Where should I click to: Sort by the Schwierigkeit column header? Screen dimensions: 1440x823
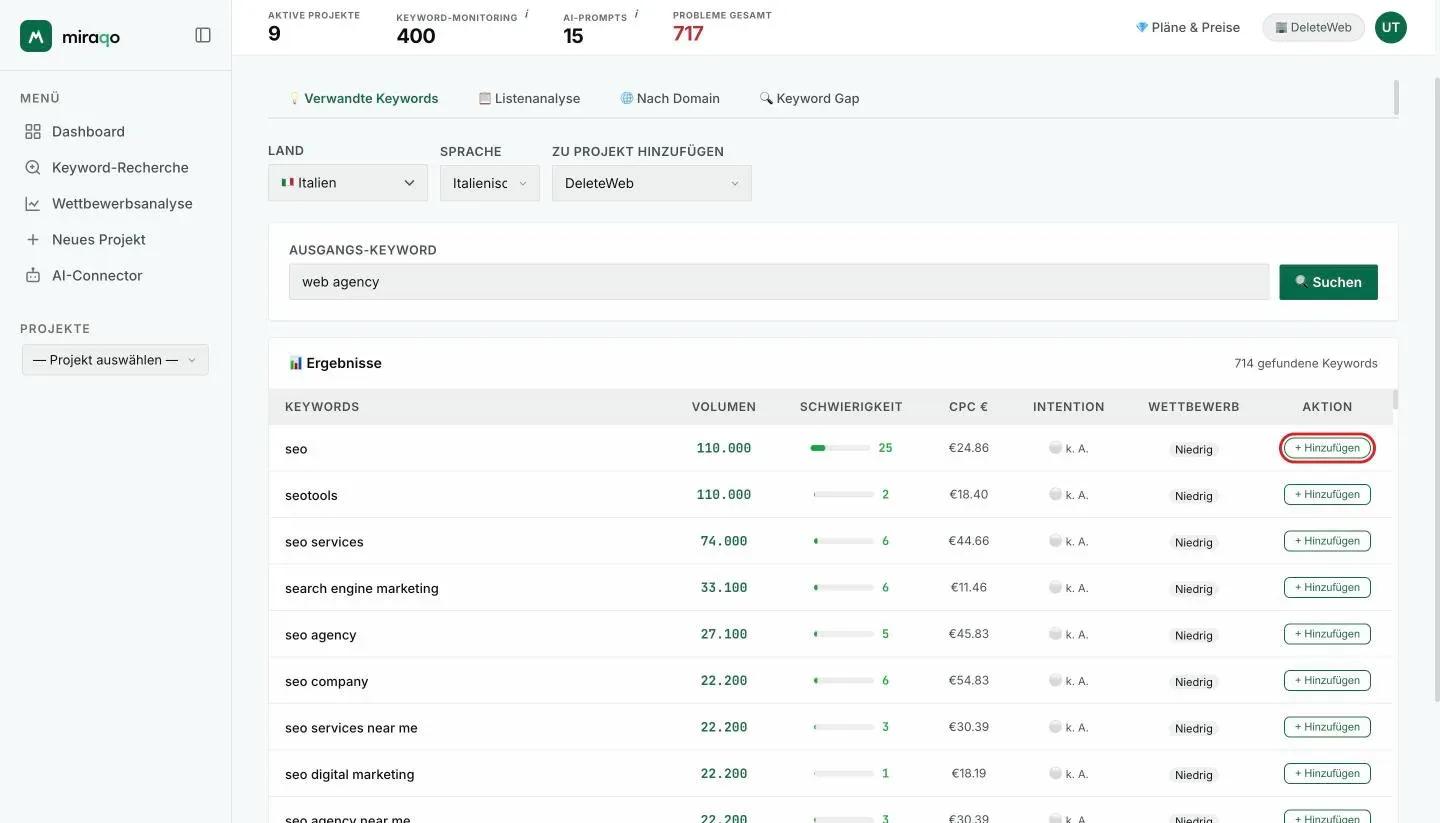click(x=851, y=407)
